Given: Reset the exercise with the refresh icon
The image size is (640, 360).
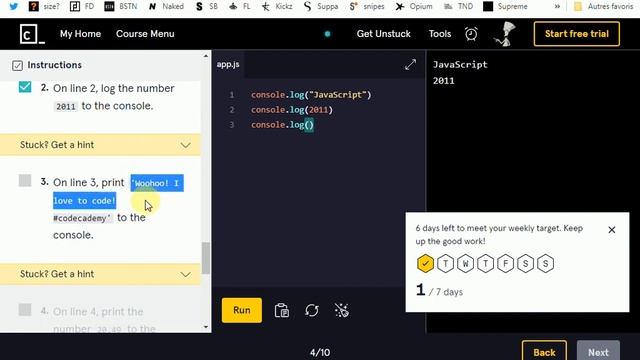Looking at the screenshot, I should (312, 311).
